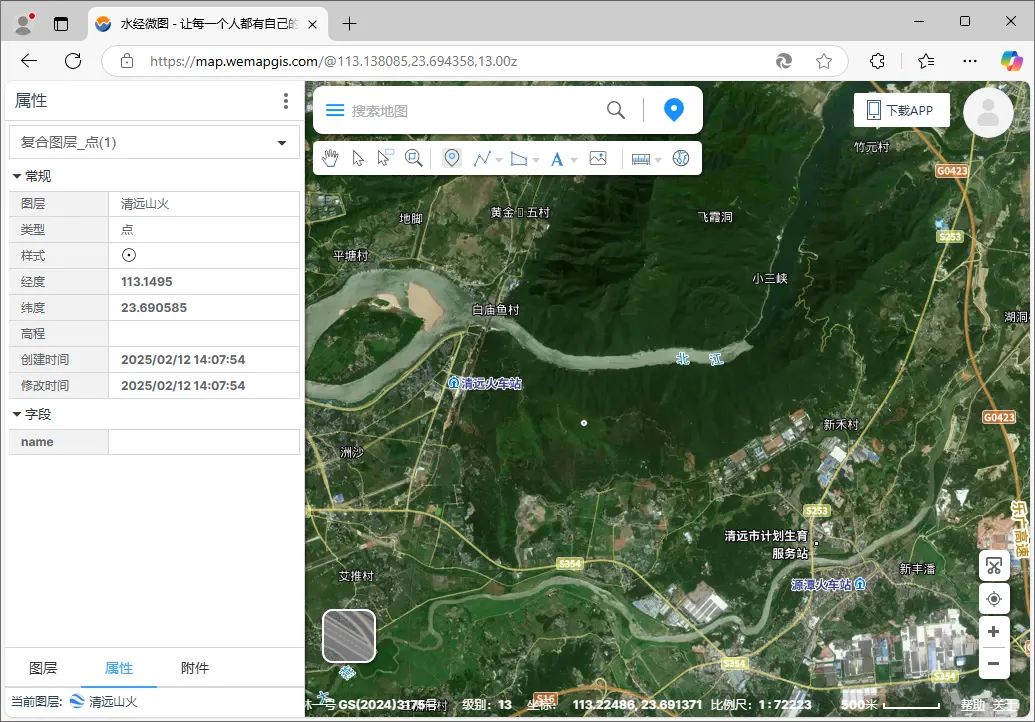Open the 属性 panel three-dot menu
The image size is (1035, 722).
286,101
